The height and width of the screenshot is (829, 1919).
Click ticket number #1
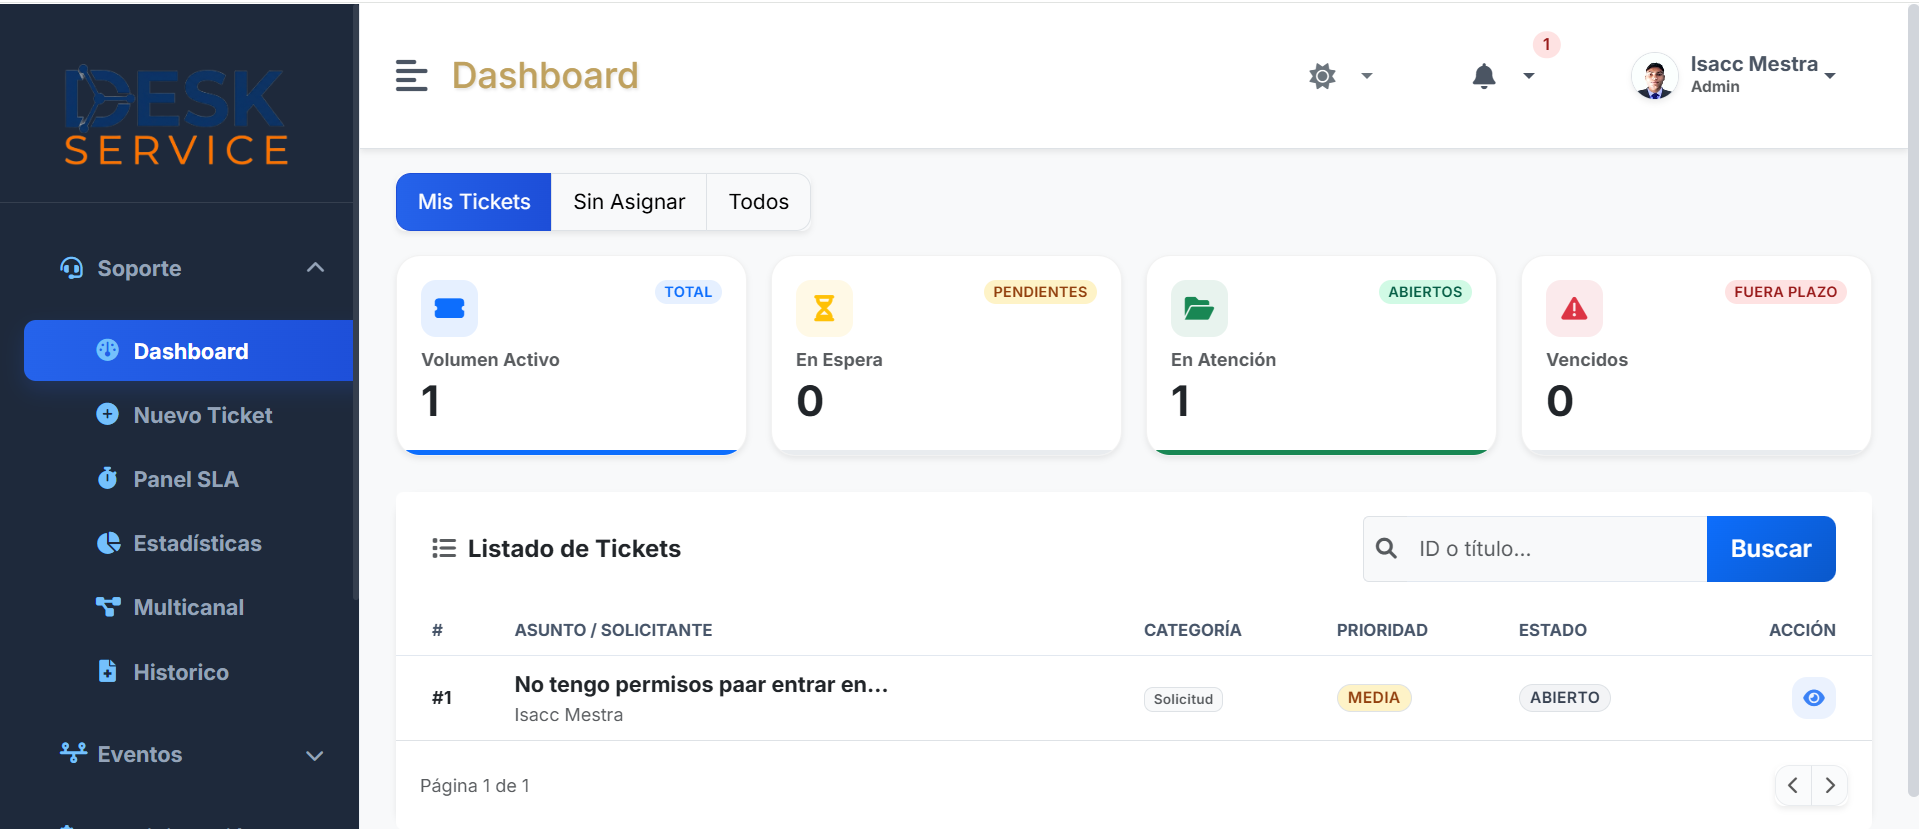click(x=442, y=698)
